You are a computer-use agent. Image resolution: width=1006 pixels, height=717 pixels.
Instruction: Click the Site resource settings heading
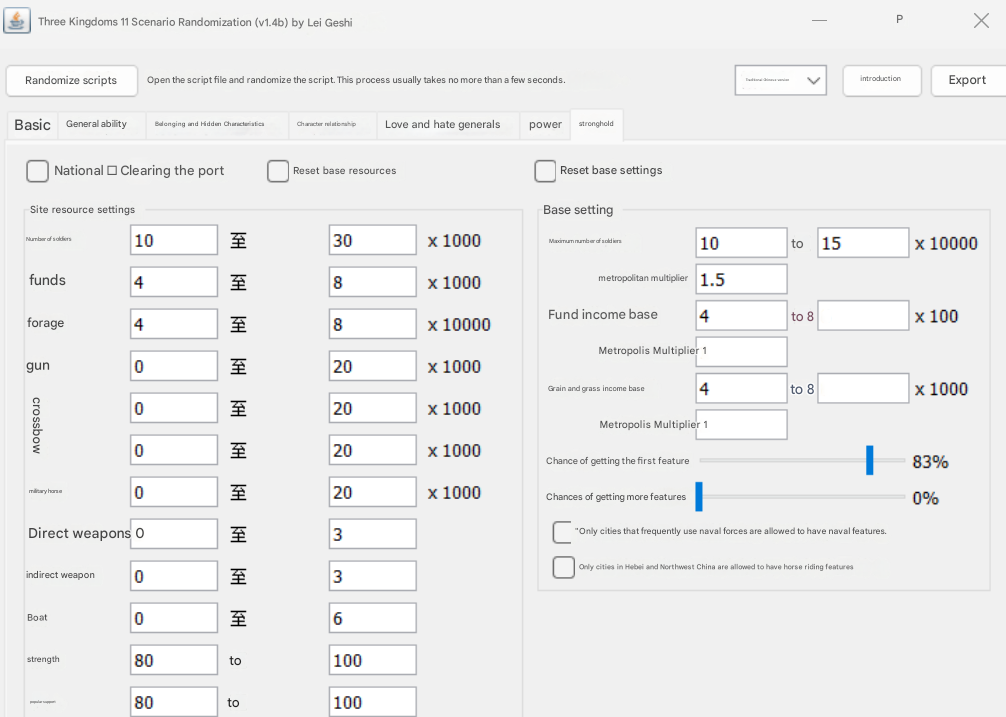[82, 210]
